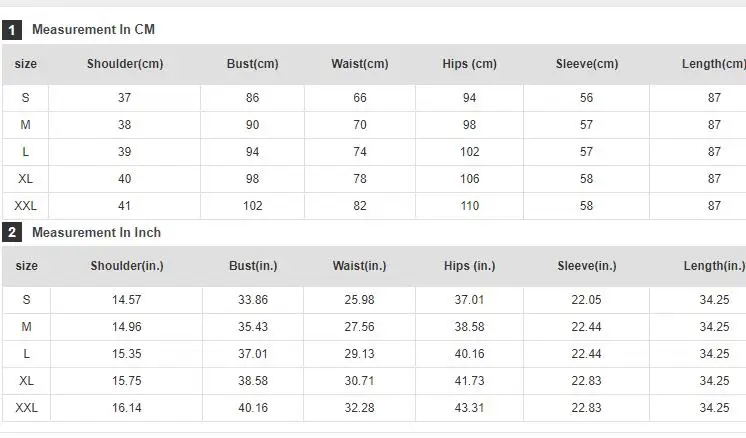This screenshot has height=438, width=746.
Task: Click the Sleeve(cm) column header
Action: 587,64
